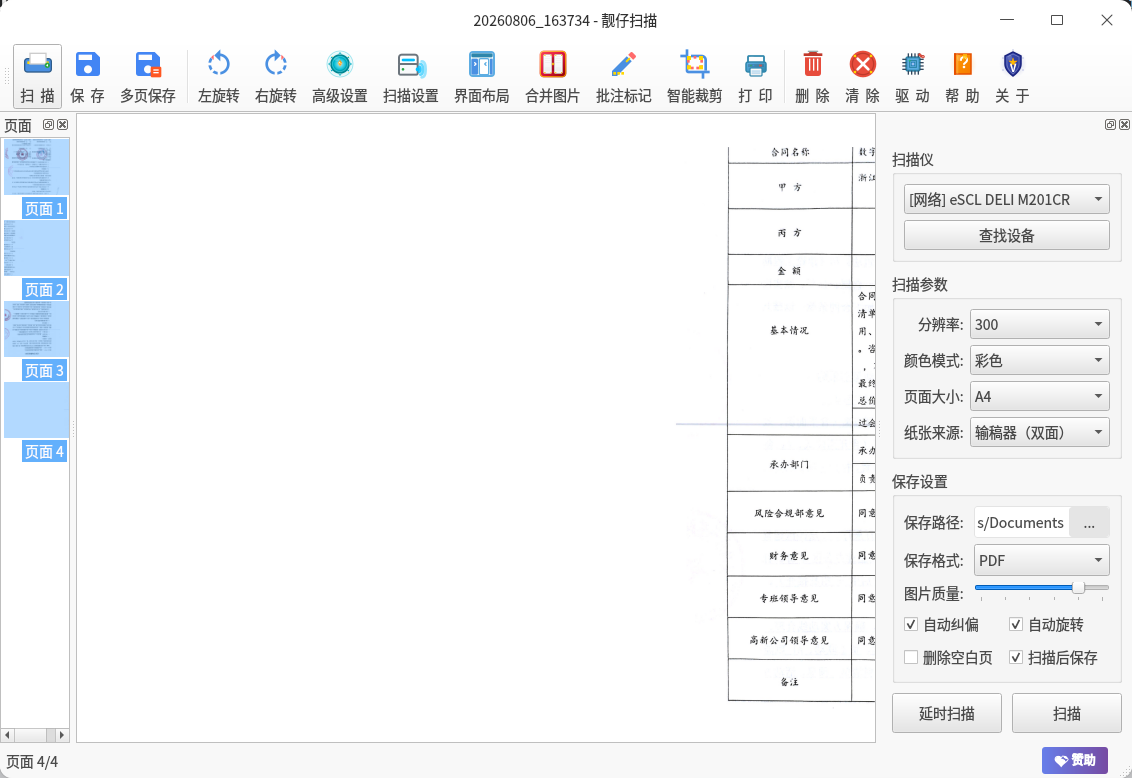Rotate page with 右旋转 icon
This screenshot has width=1132, height=778.
tap(276, 76)
